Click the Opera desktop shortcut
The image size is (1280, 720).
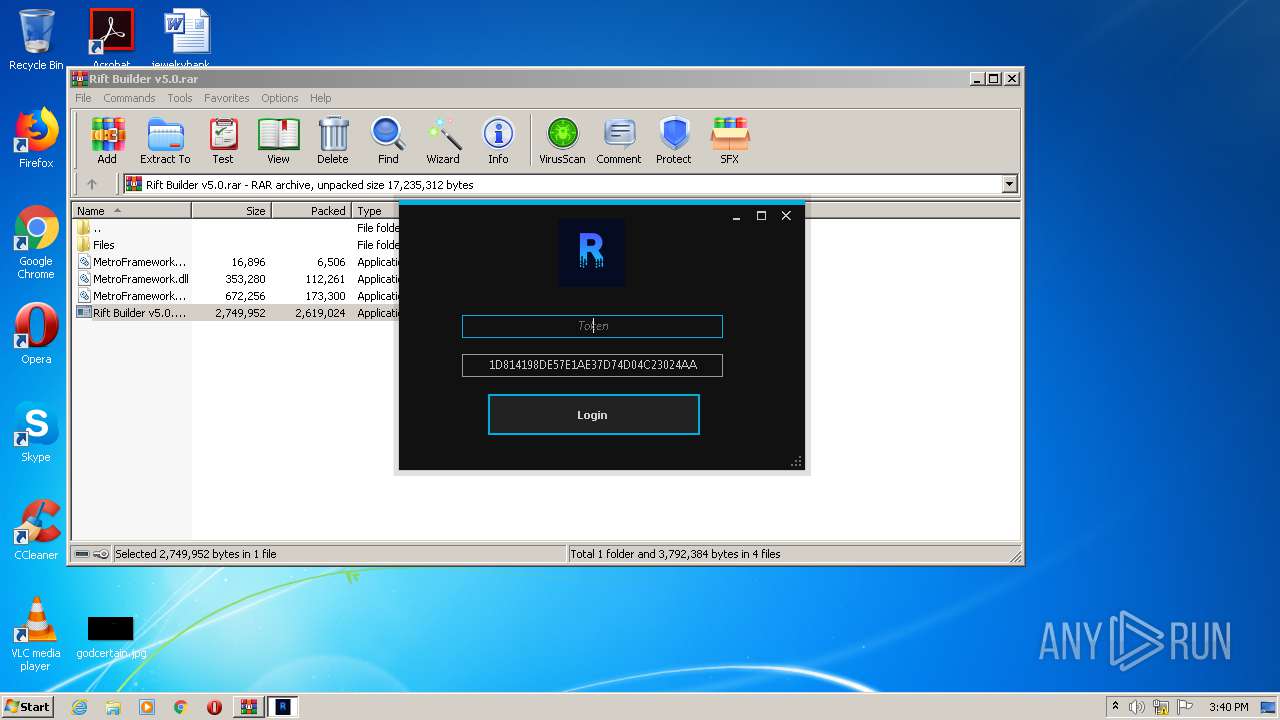(x=36, y=334)
